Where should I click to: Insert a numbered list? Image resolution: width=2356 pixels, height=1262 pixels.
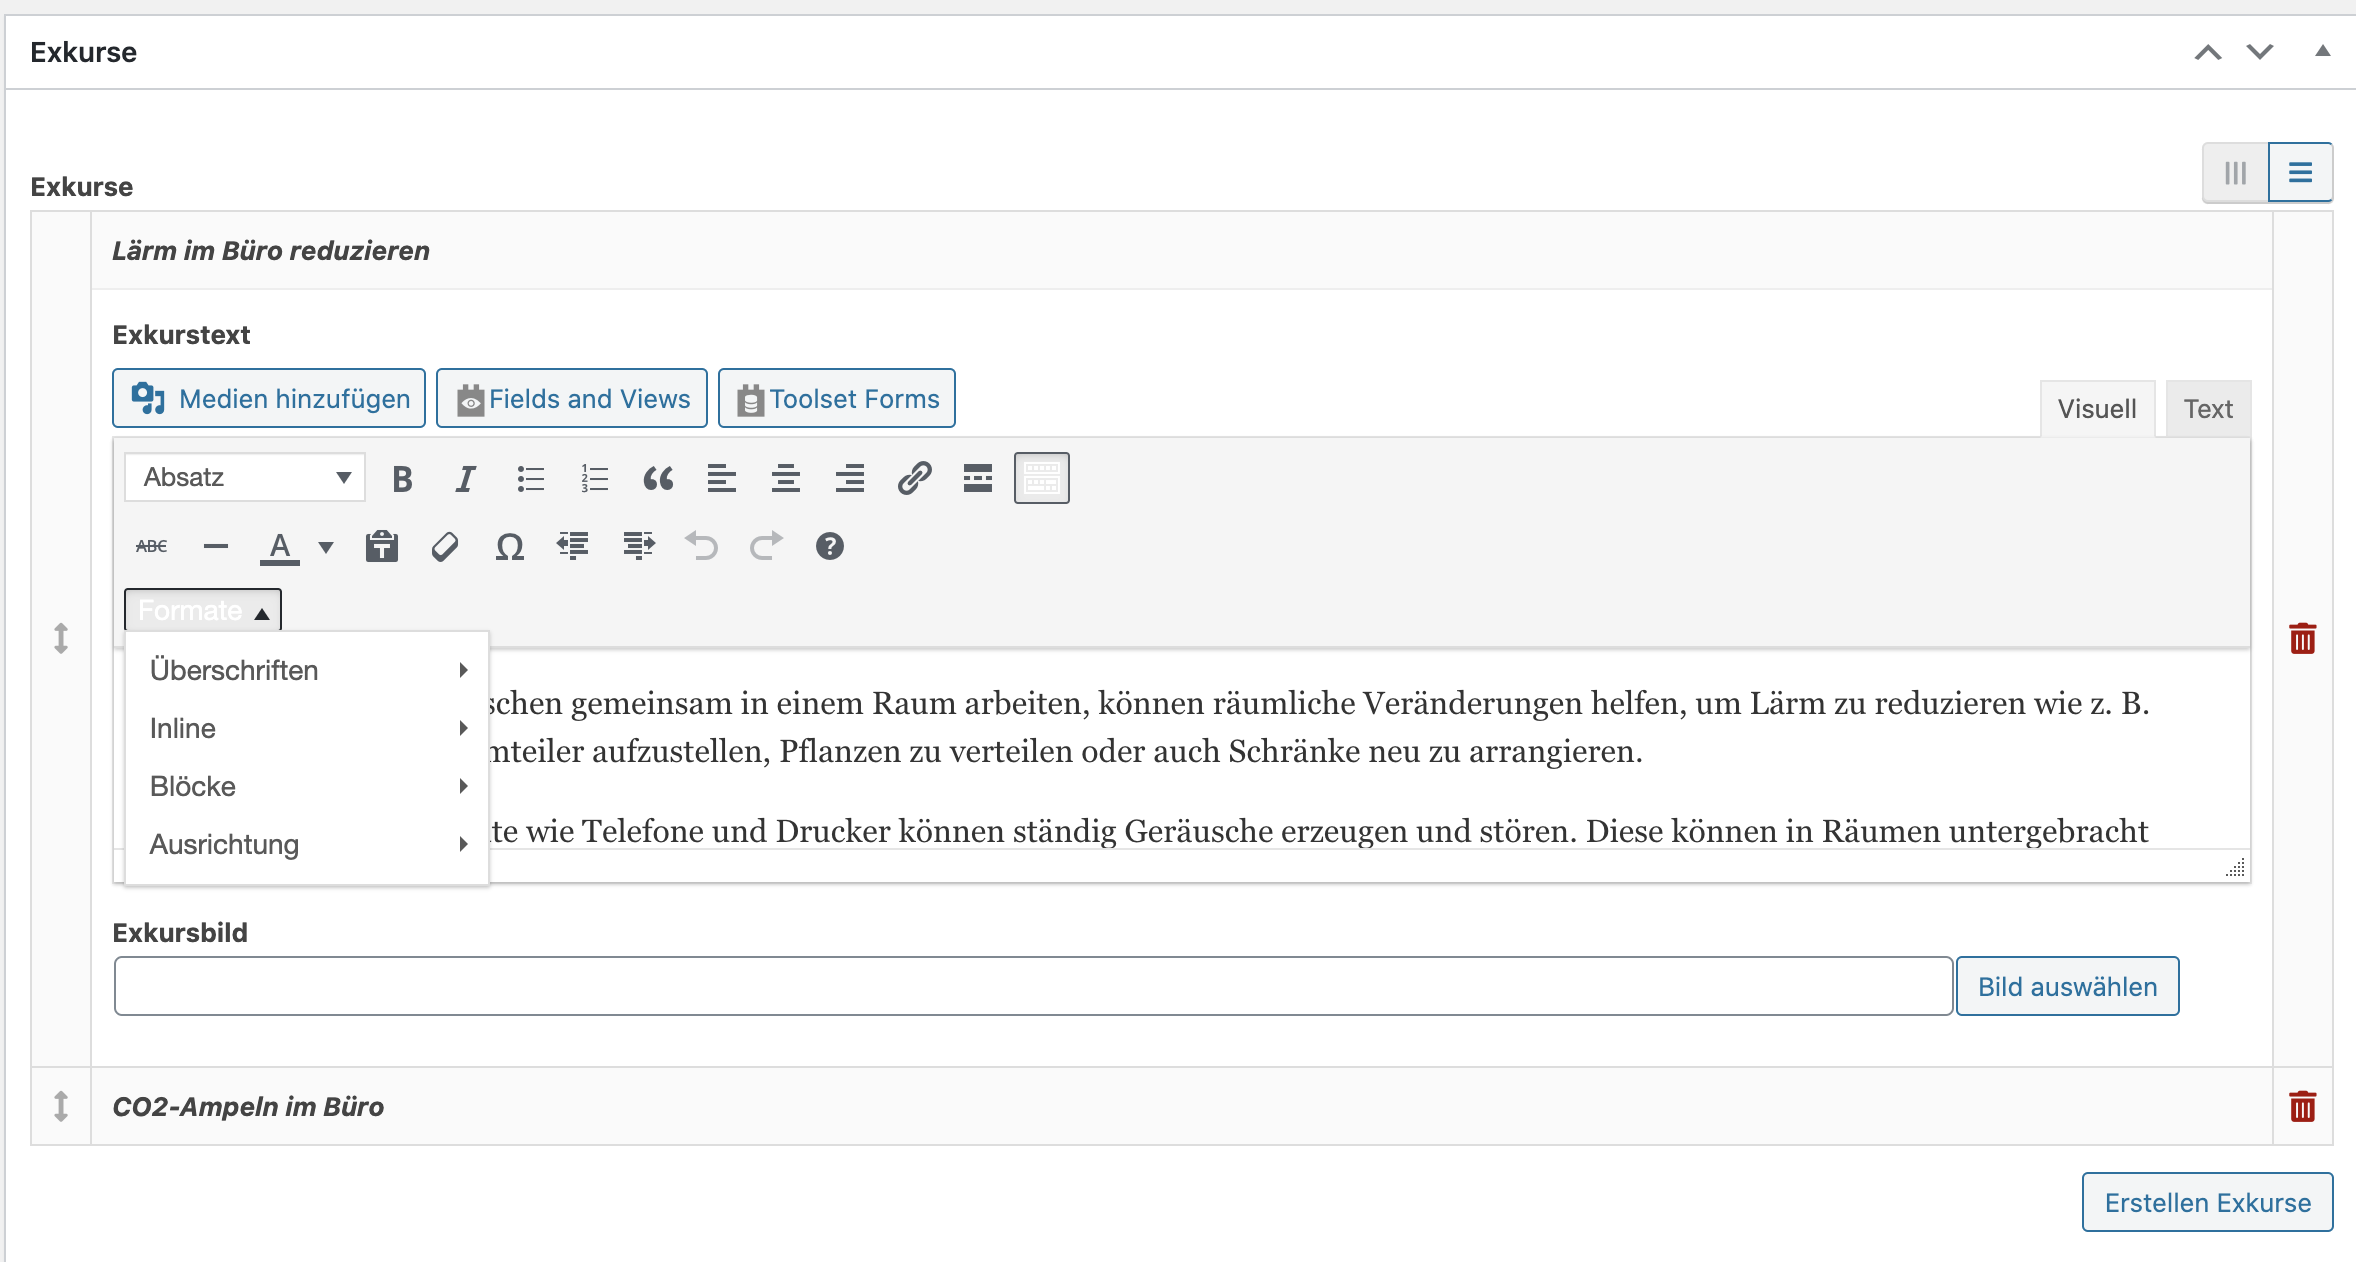pyautogui.click(x=594, y=479)
